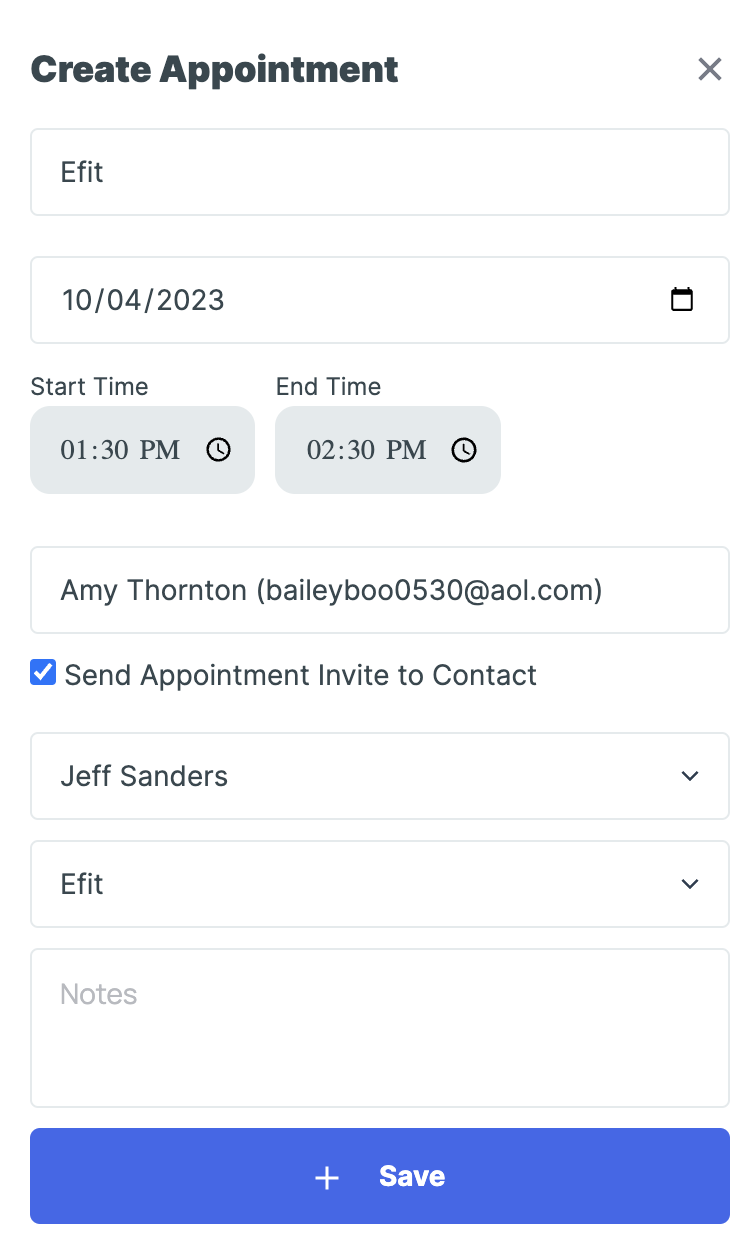Open the calendar picker icon in date field

[x=682, y=300]
